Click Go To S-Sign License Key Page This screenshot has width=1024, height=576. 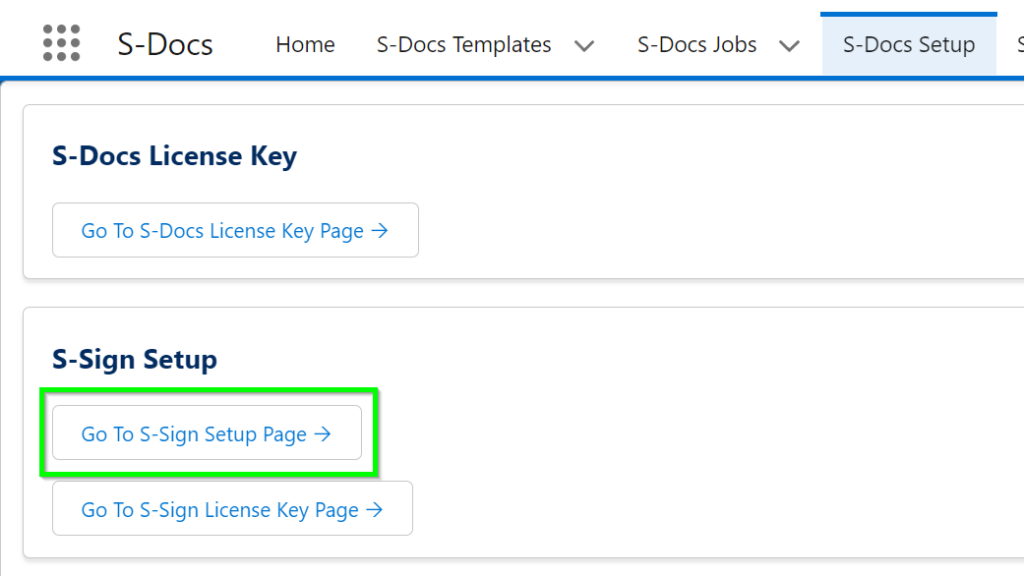click(232, 508)
